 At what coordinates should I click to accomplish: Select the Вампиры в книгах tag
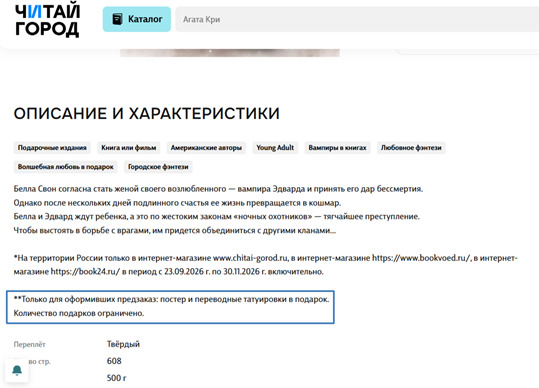pos(338,148)
